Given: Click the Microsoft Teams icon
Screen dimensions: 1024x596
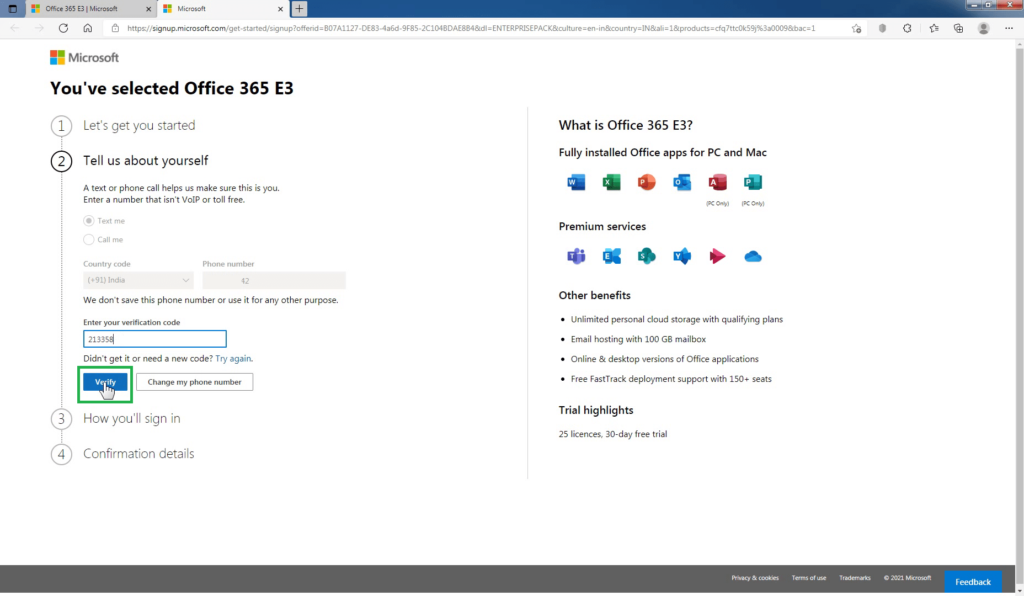Looking at the screenshot, I should click(x=576, y=256).
